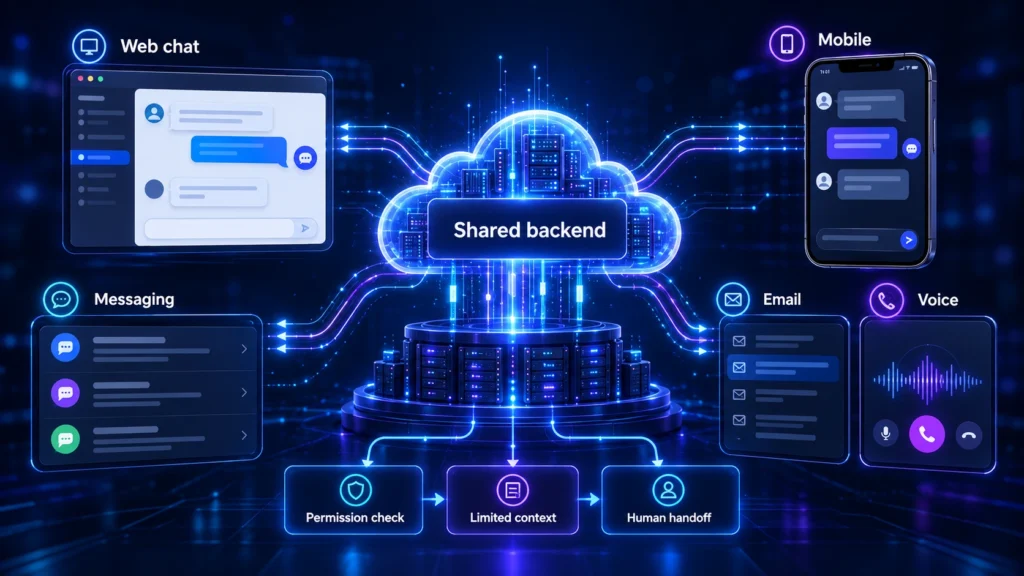Click the voice waveform in Voice panel

927,380
